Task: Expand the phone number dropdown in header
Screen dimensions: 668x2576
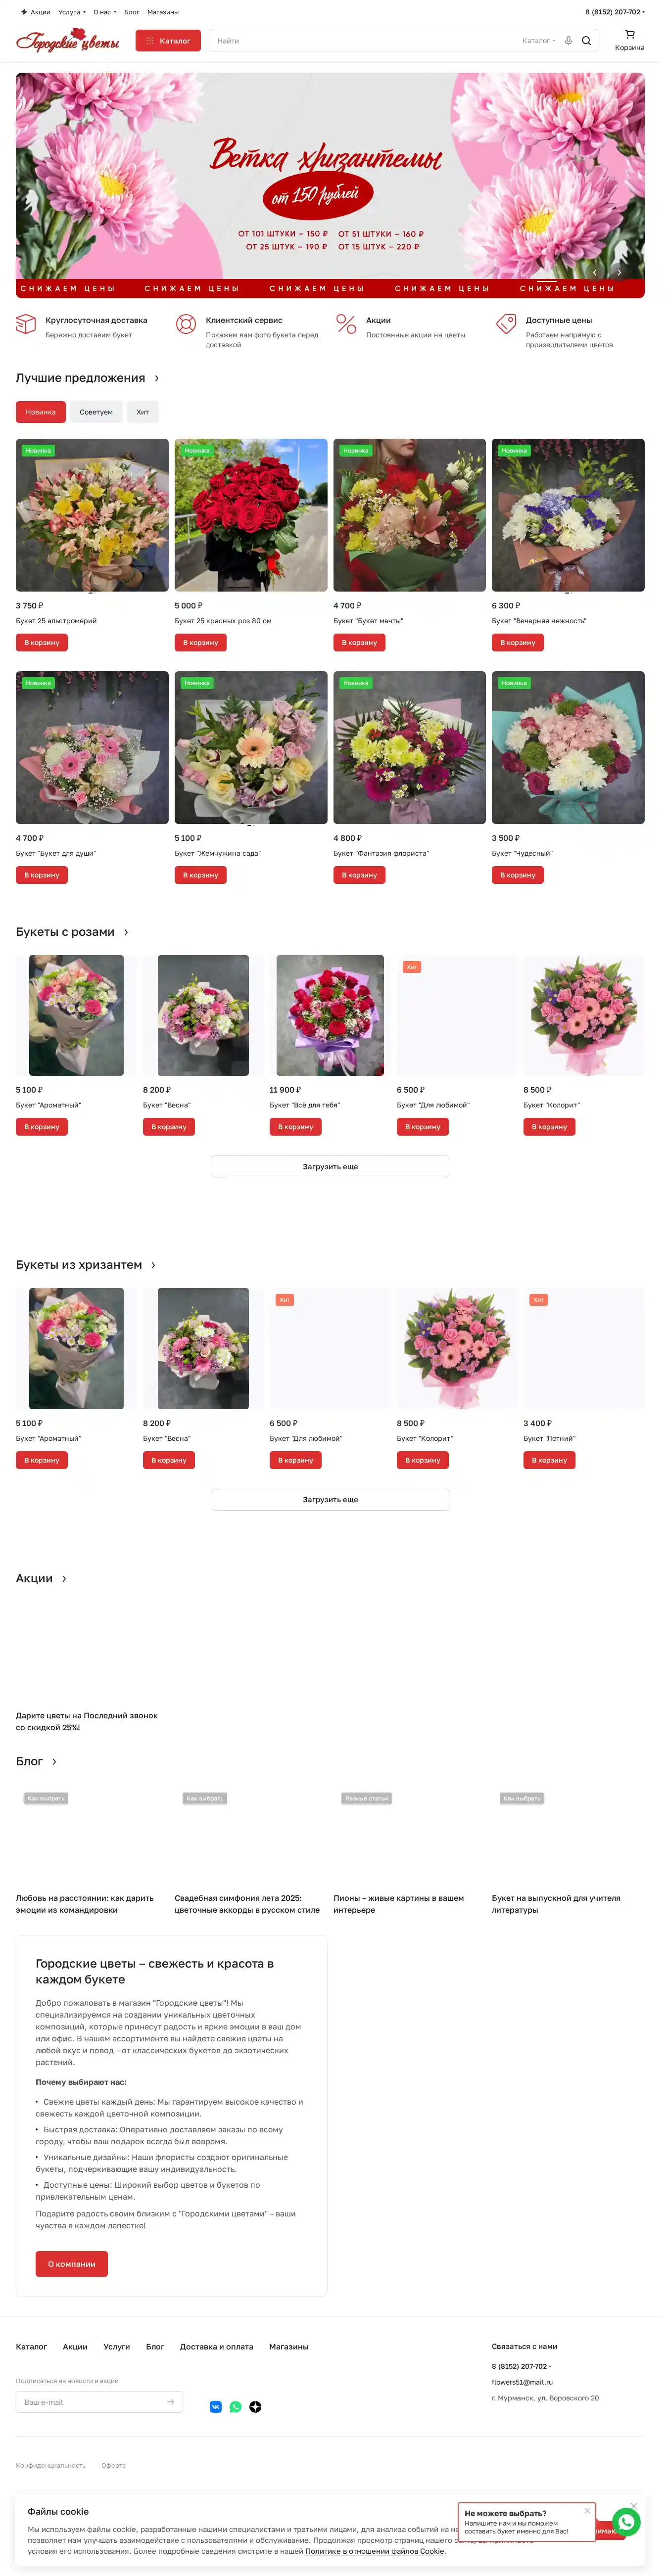Action: point(621,12)
